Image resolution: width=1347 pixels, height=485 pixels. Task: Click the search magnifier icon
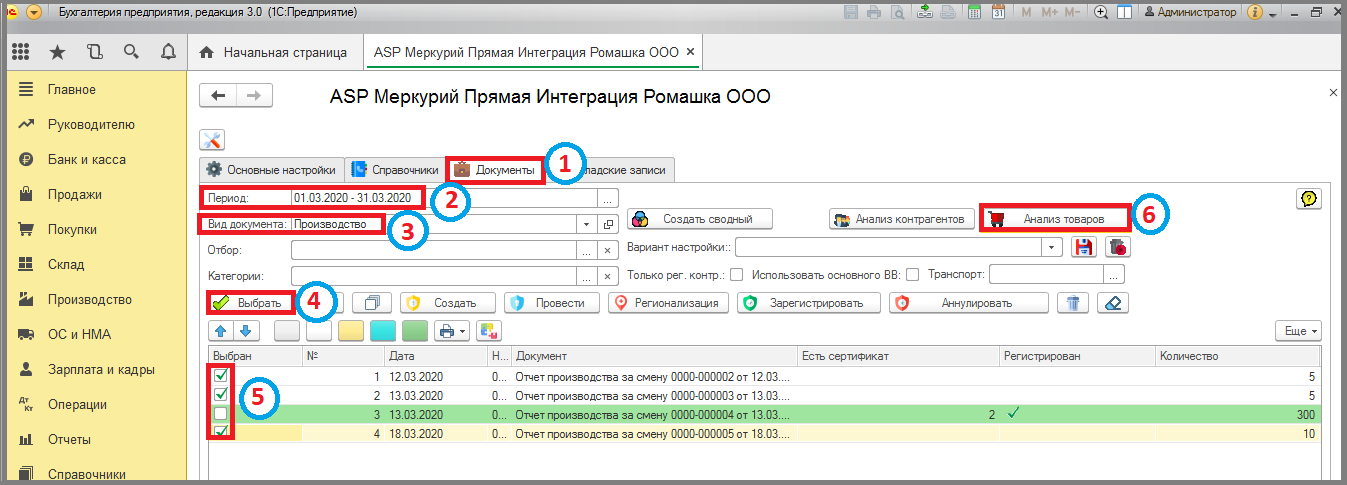coord(131,52)
